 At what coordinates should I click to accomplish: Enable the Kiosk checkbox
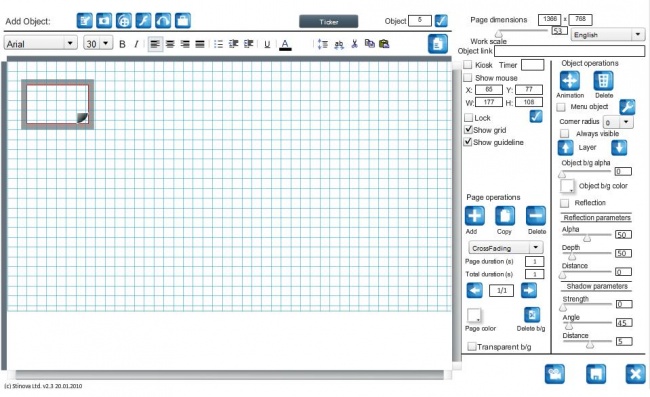(x=468, y=65)
